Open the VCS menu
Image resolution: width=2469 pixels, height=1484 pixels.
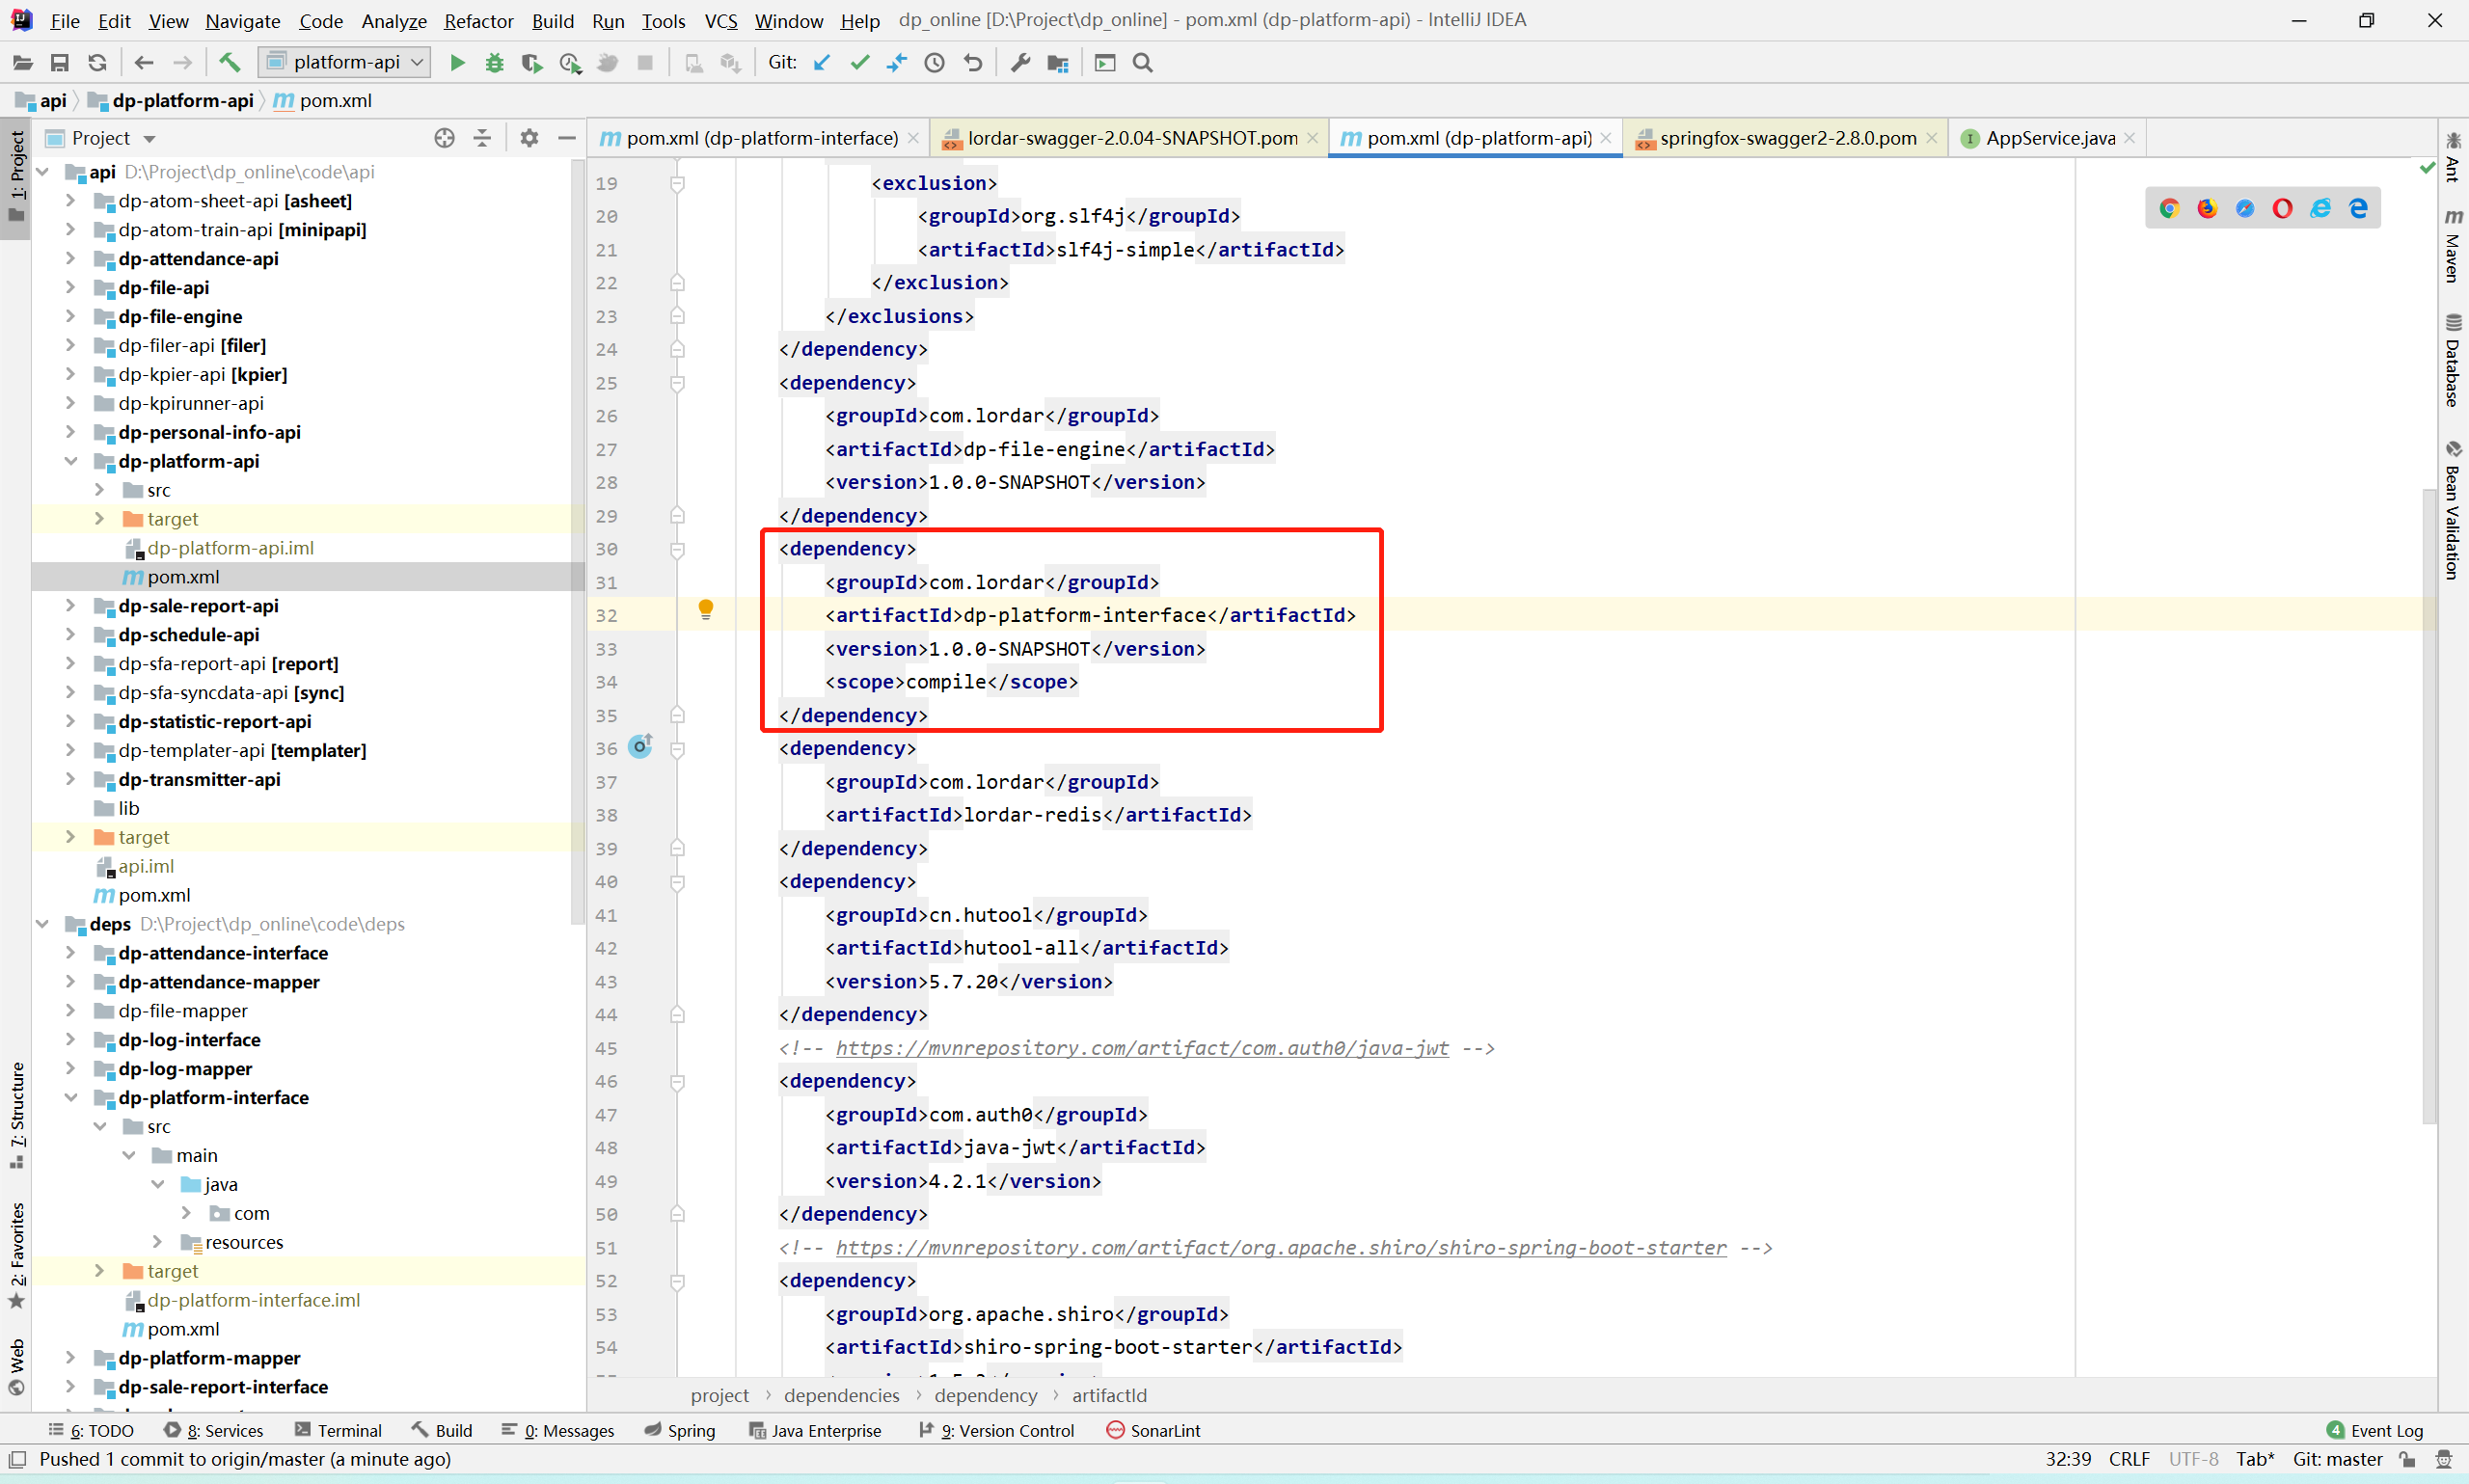720,20
